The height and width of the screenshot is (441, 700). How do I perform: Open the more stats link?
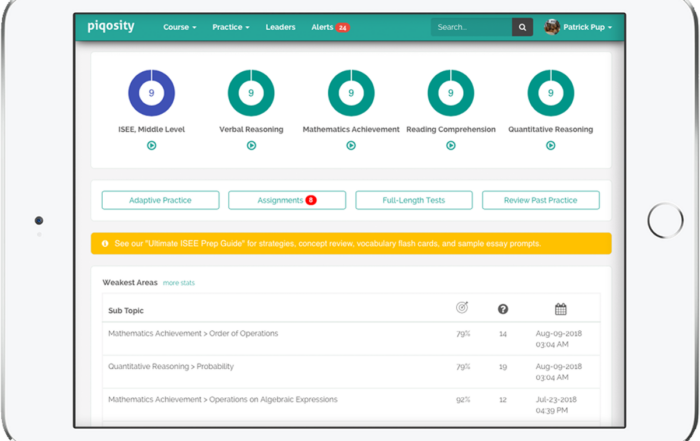pos(179,283)
